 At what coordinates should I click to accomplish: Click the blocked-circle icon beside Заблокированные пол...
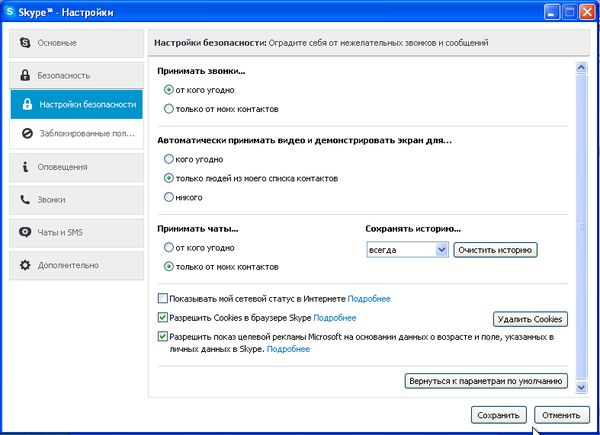click(27, 133)
